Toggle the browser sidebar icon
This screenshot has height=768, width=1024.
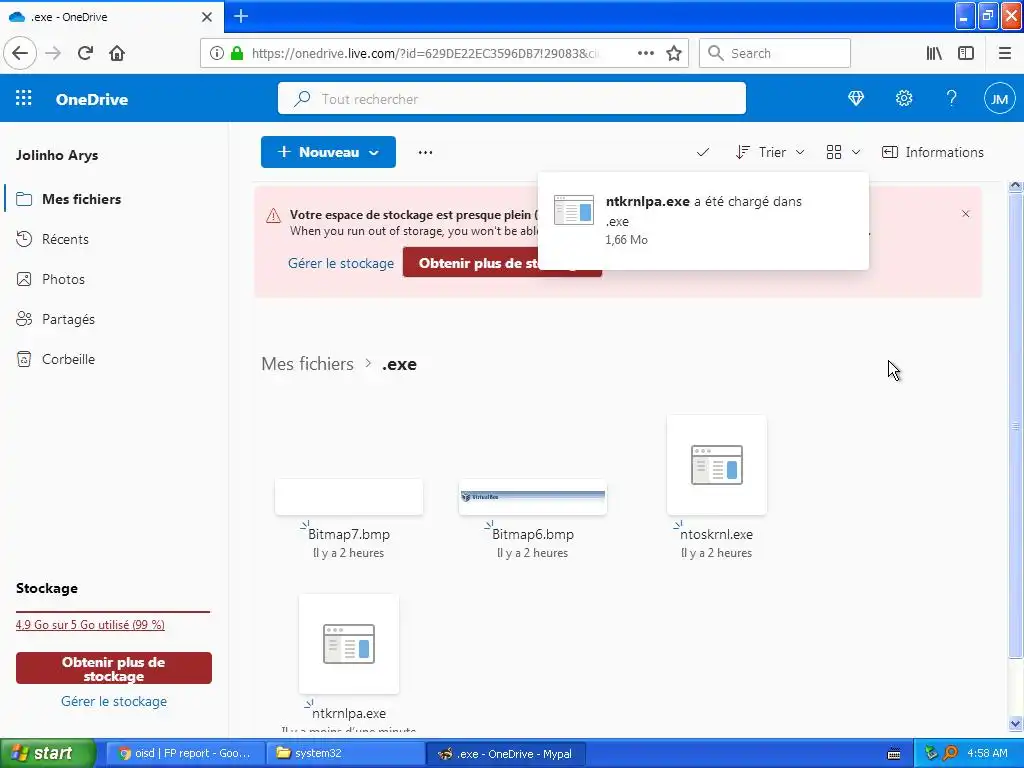[966, 54]
